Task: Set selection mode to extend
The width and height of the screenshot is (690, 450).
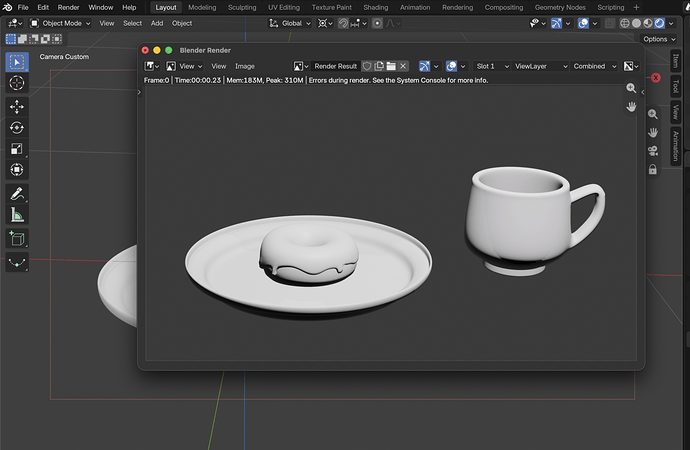Action: [x=22, y=39]
